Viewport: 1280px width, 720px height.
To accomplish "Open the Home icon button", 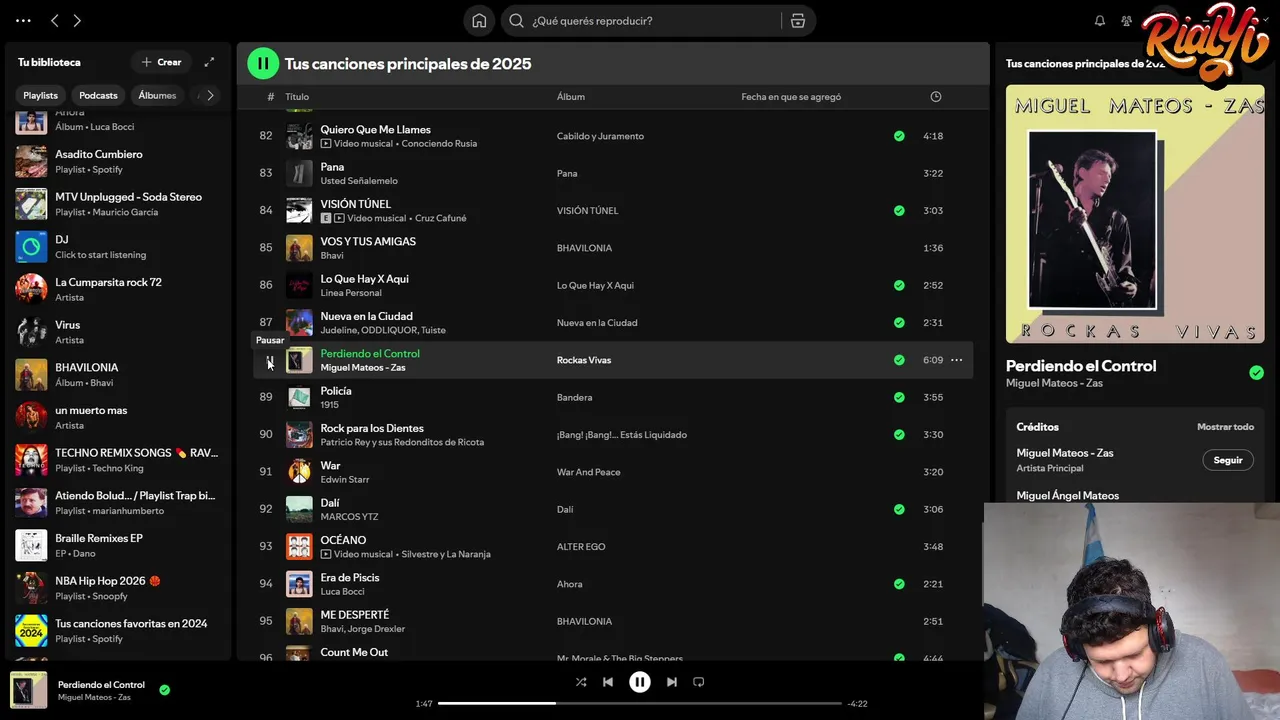I will (479, 21).
